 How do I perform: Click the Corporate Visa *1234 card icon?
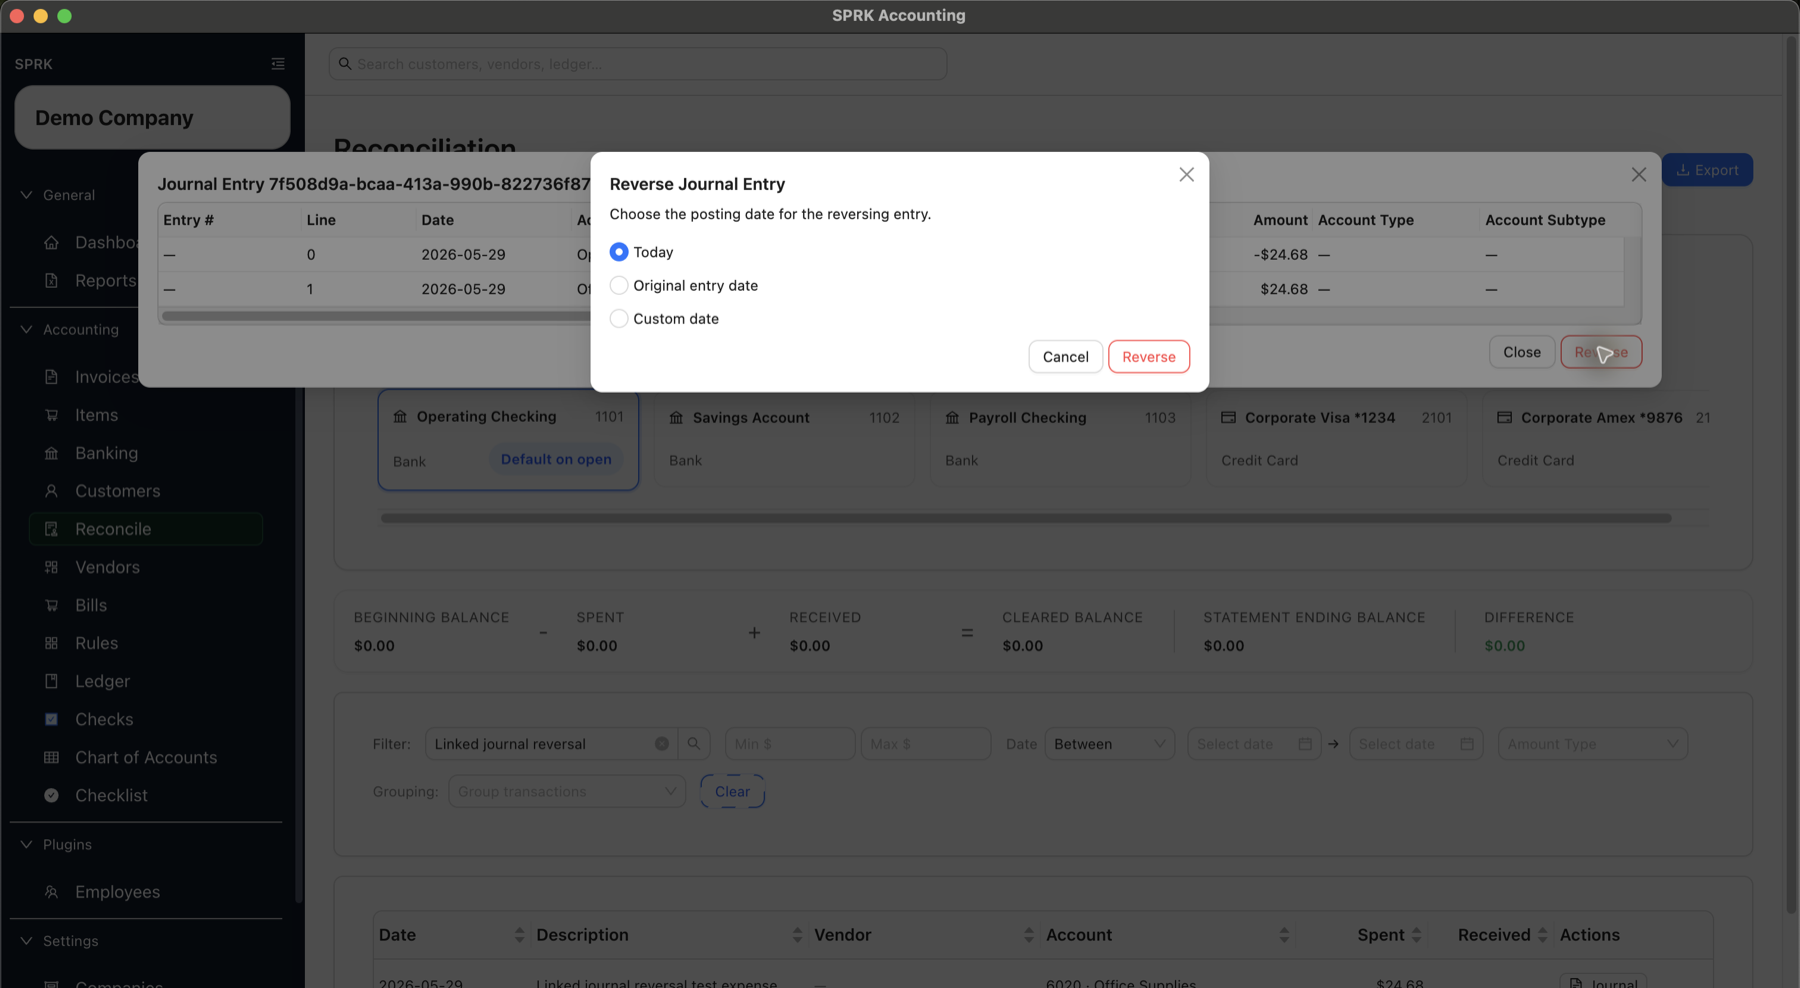click(x=1228, y=417)
